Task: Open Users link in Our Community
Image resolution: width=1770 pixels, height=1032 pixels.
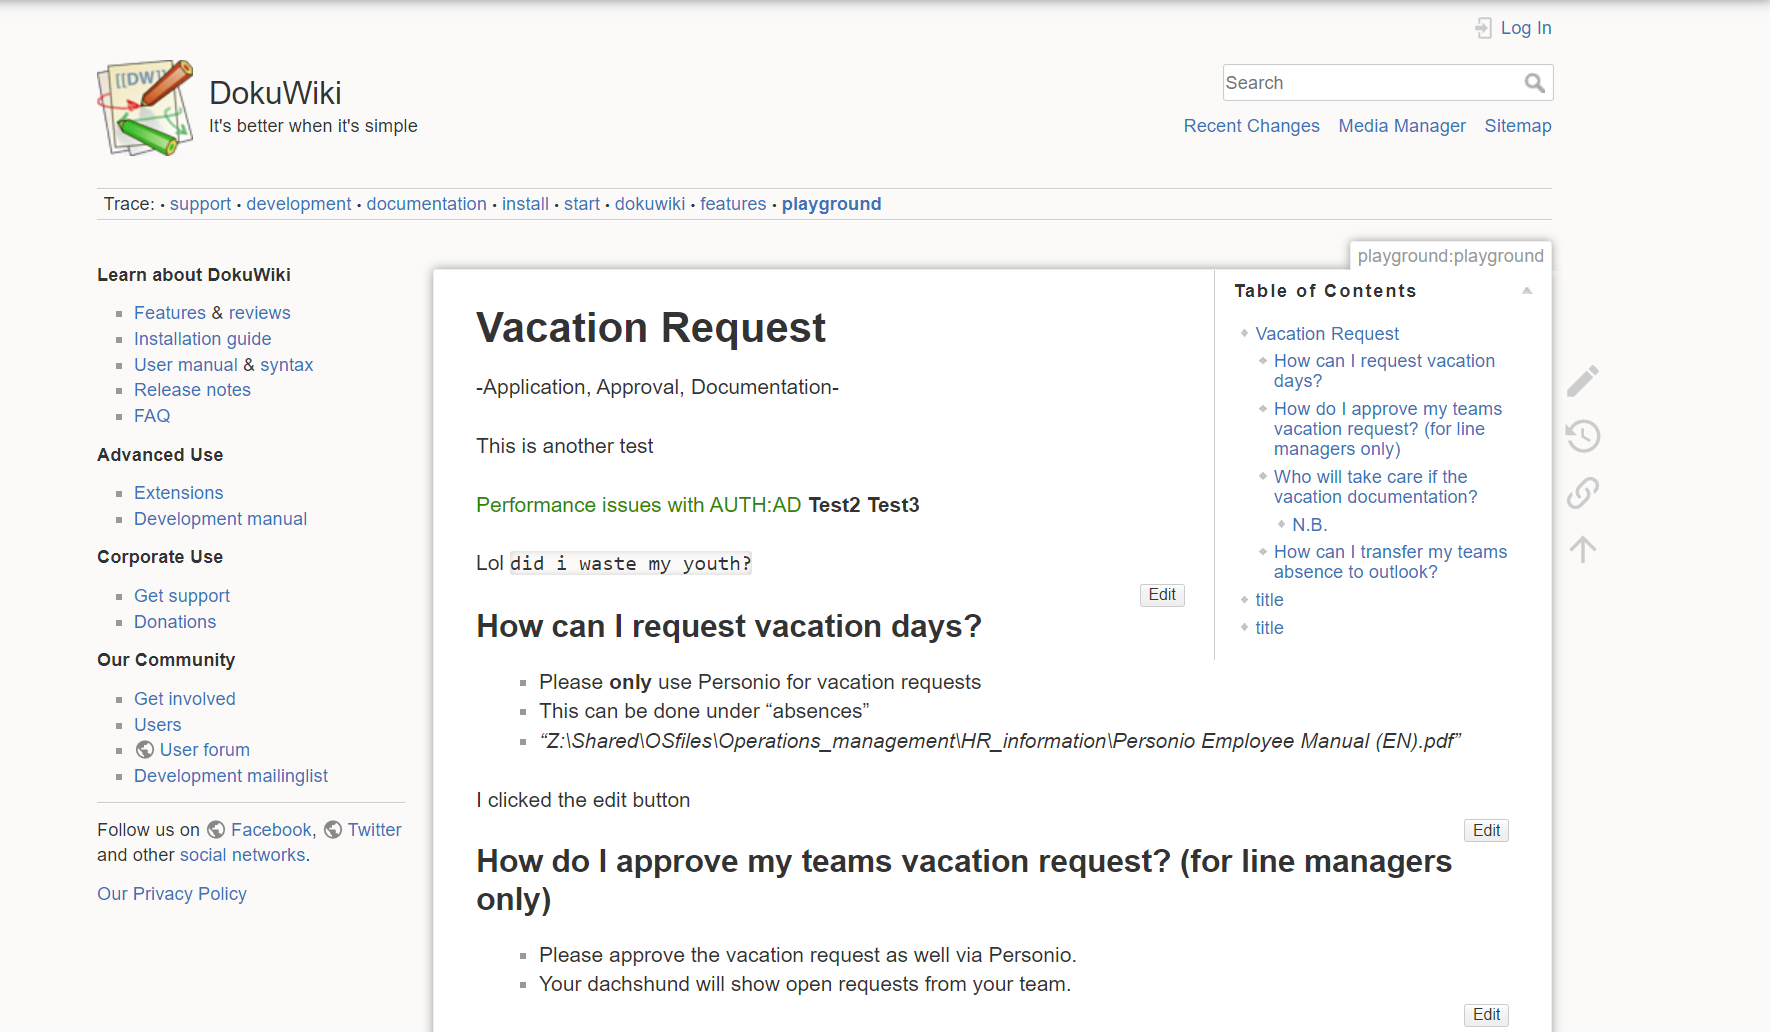Action: coord(158,725)
